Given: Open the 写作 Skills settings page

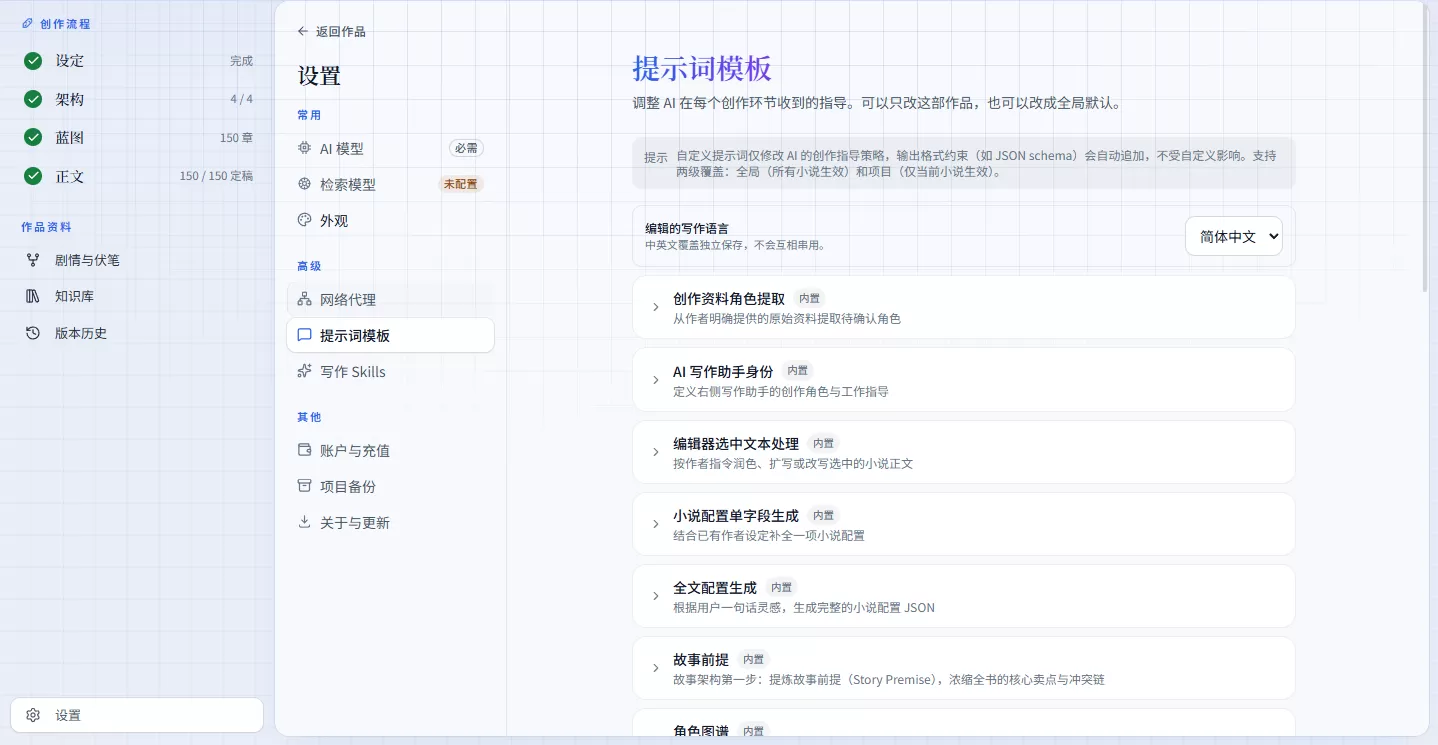Looking at the screenshot, I should pos(390,371).
